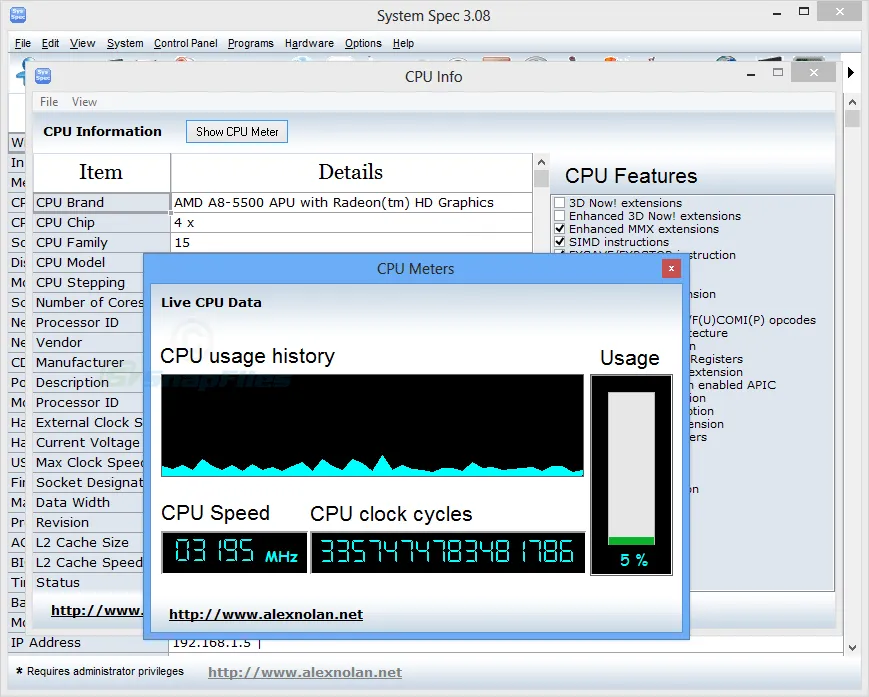
Task: Click the AMD A8-5500 APU details cell
Action: tap(351, 203)
